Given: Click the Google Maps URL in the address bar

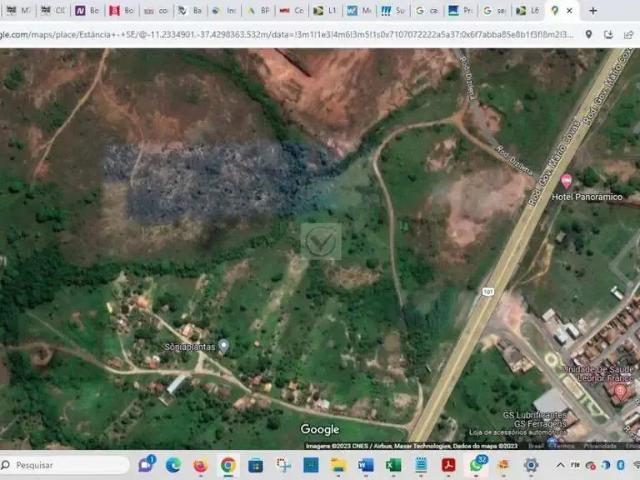Looking at the screenshot, I should coord(287,35).
